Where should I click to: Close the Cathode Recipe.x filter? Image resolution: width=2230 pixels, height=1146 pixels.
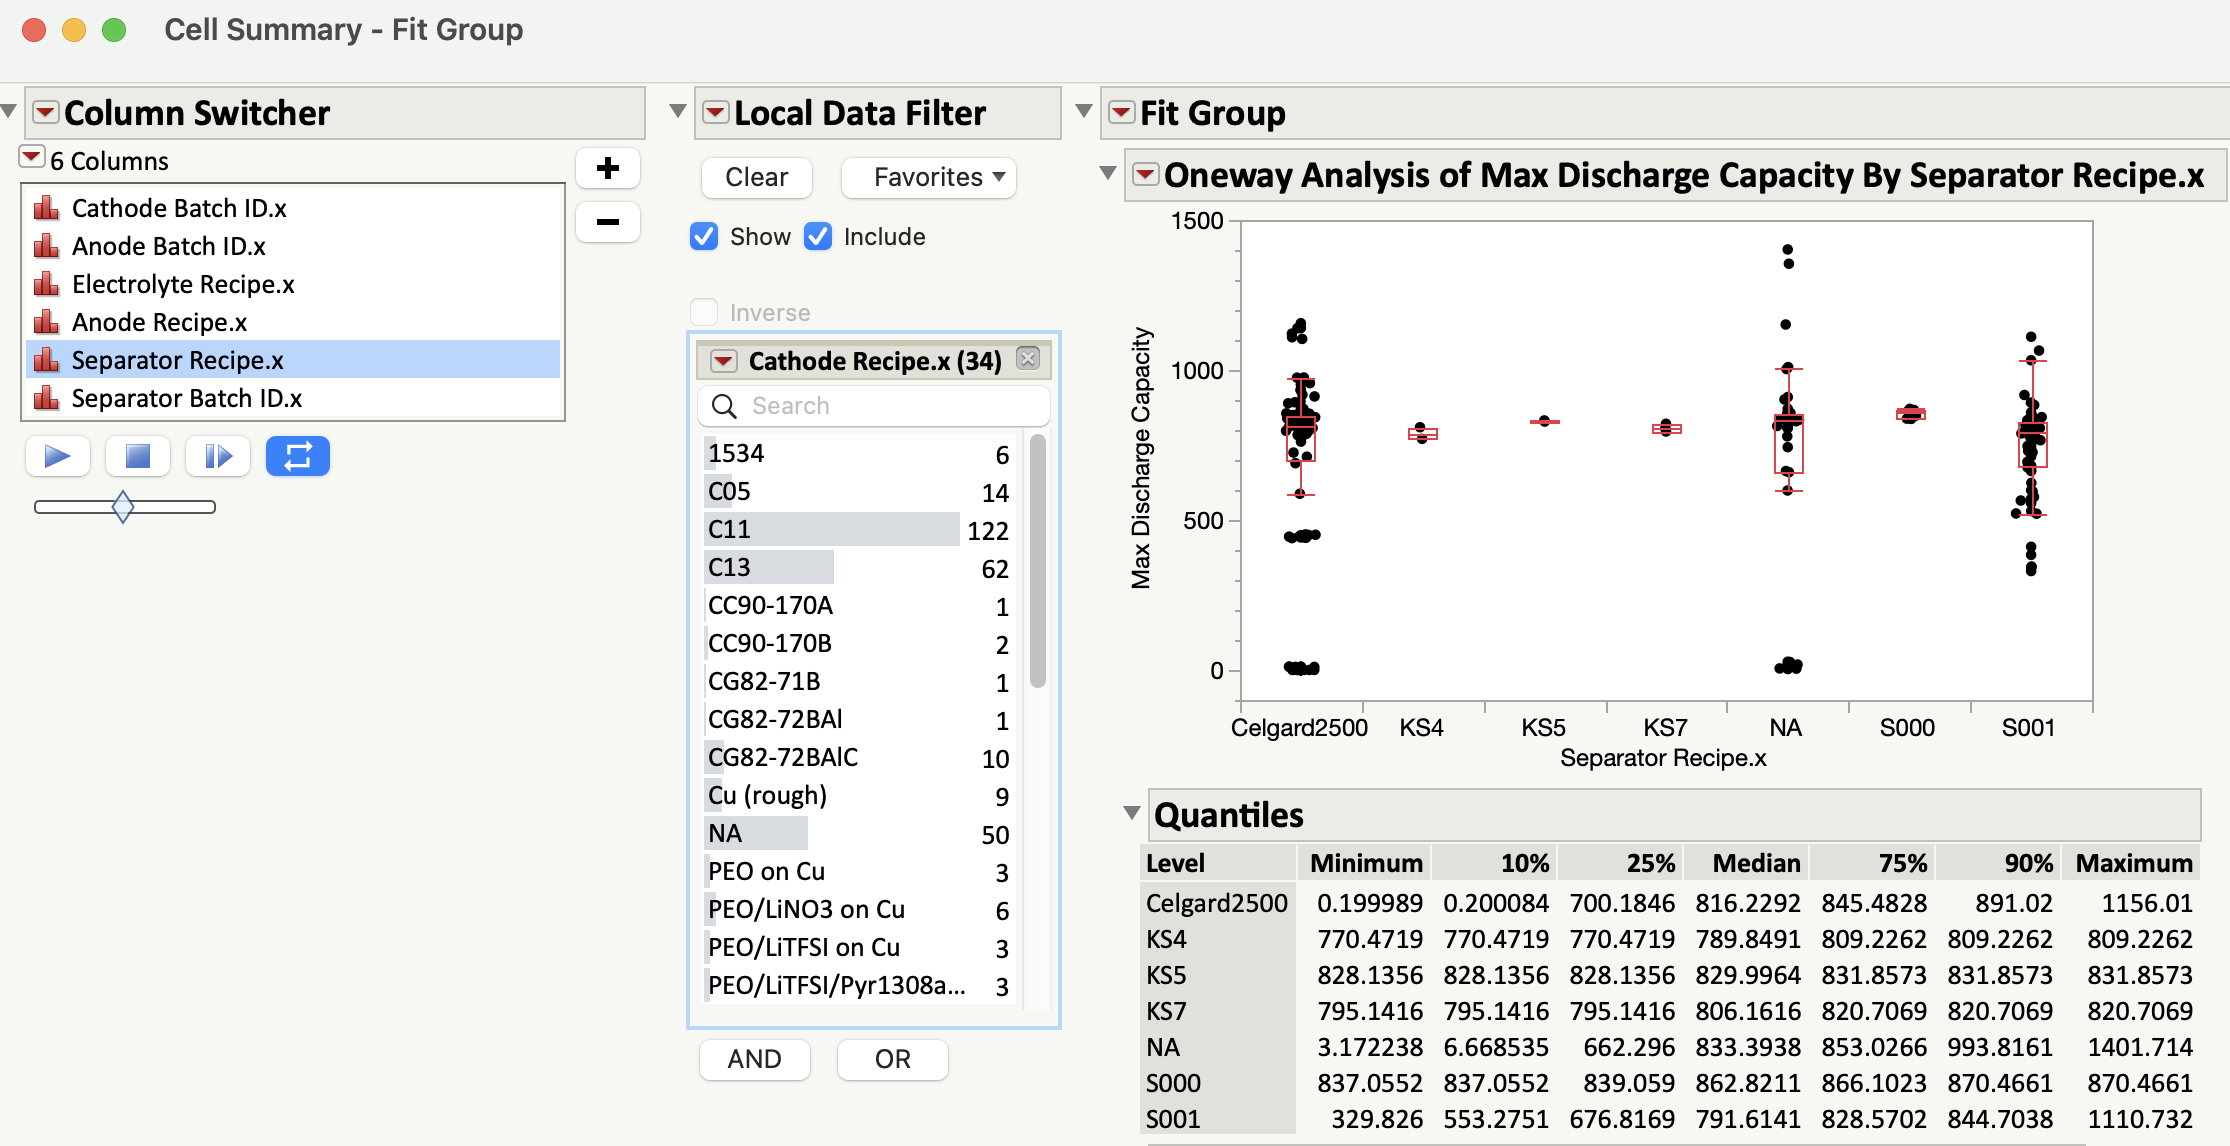point(1028,359)
